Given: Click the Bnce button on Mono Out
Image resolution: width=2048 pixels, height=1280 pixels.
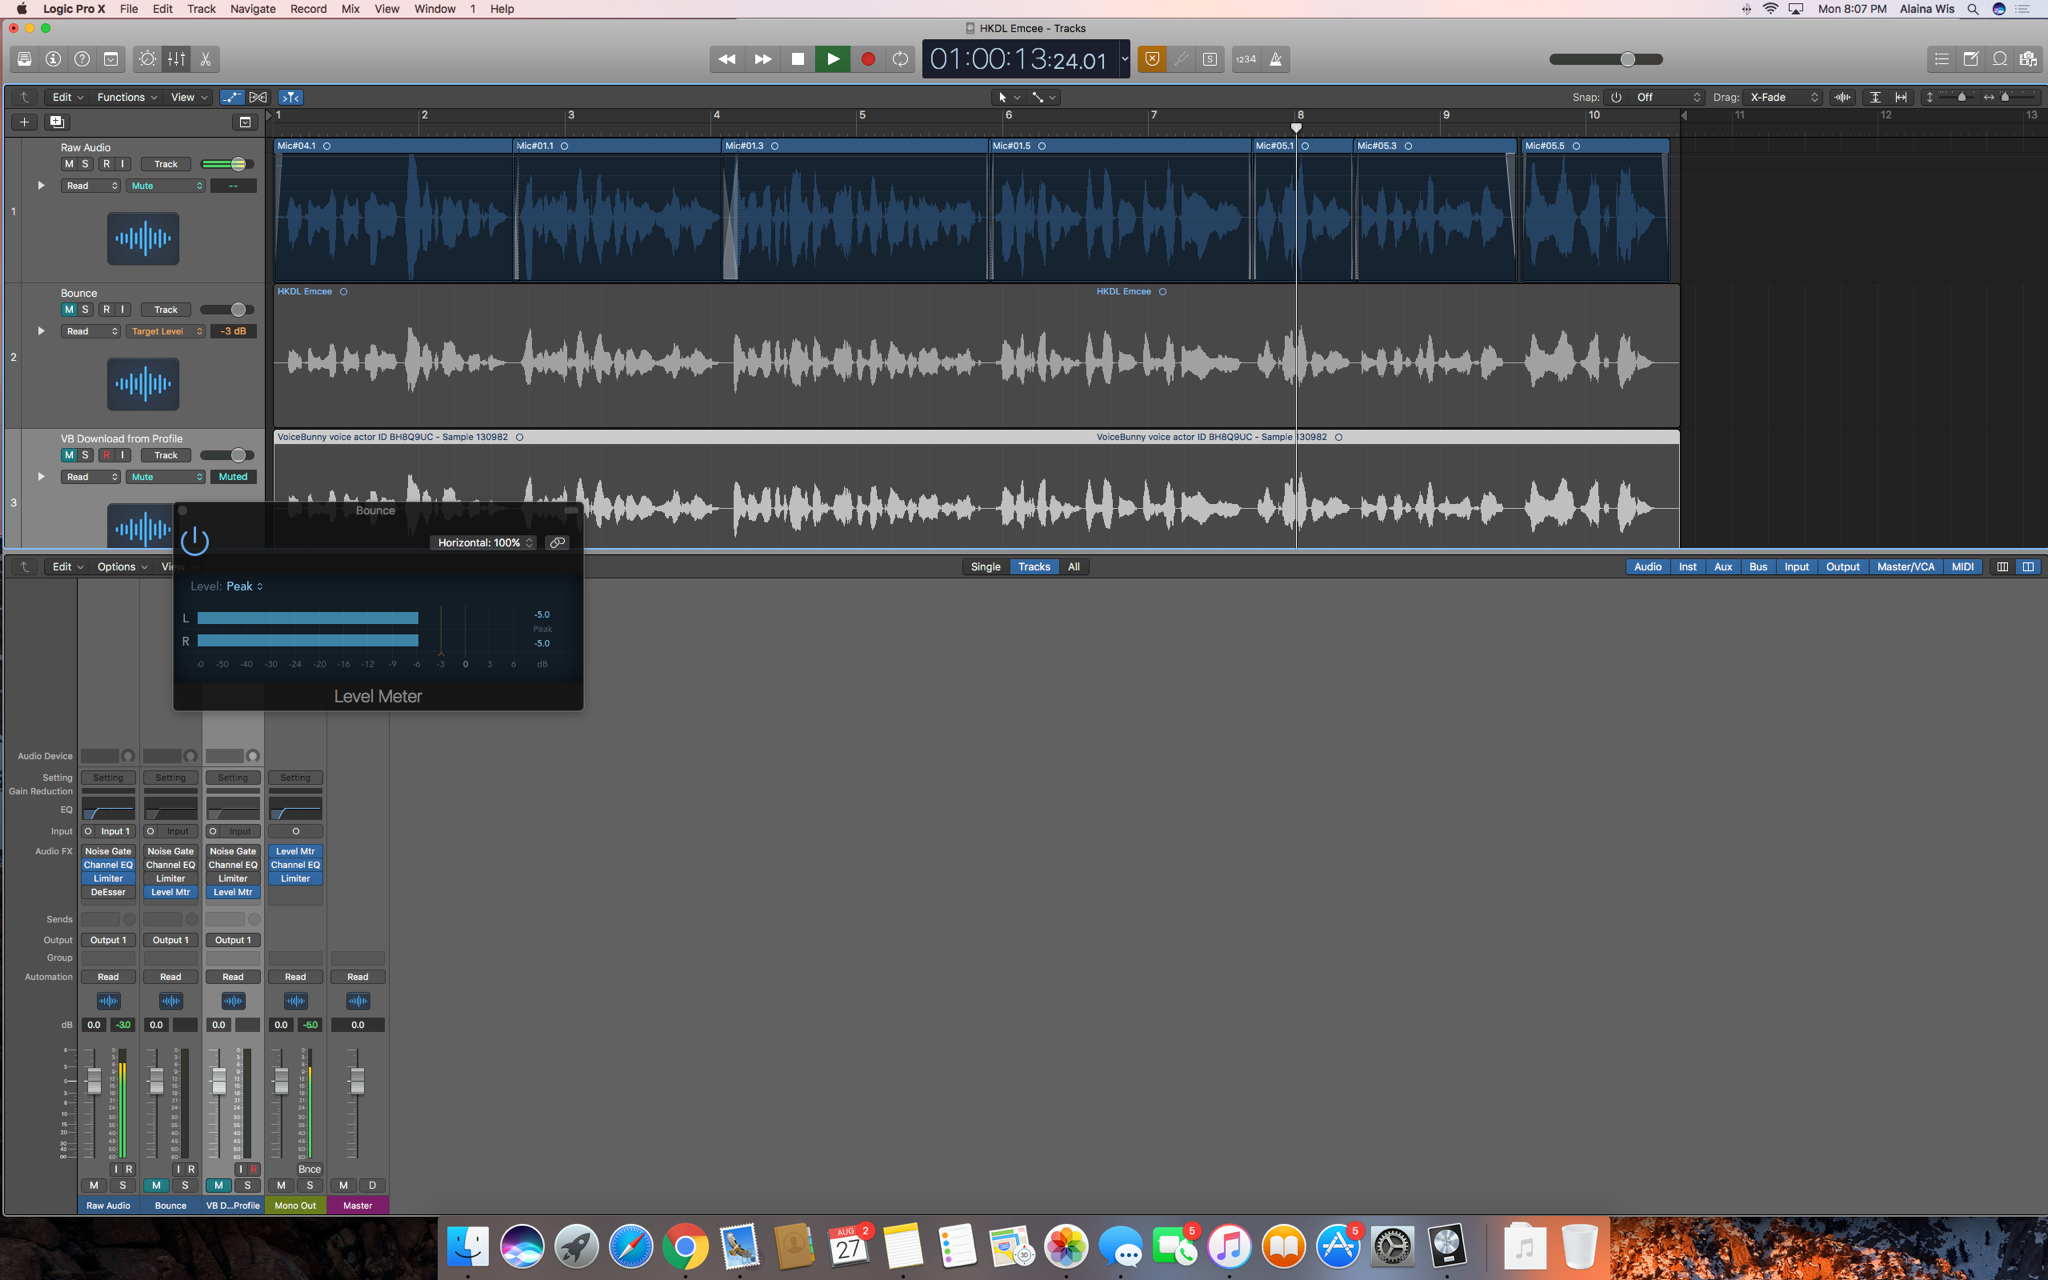Looking at the screenshot, I should (309, 1169).
